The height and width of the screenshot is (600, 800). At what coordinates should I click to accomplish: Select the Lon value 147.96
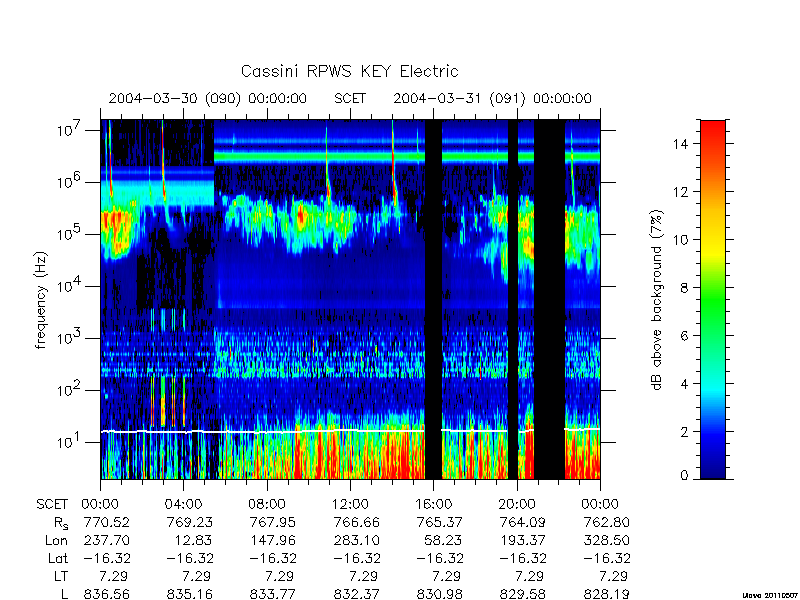[x=273, y=540]
